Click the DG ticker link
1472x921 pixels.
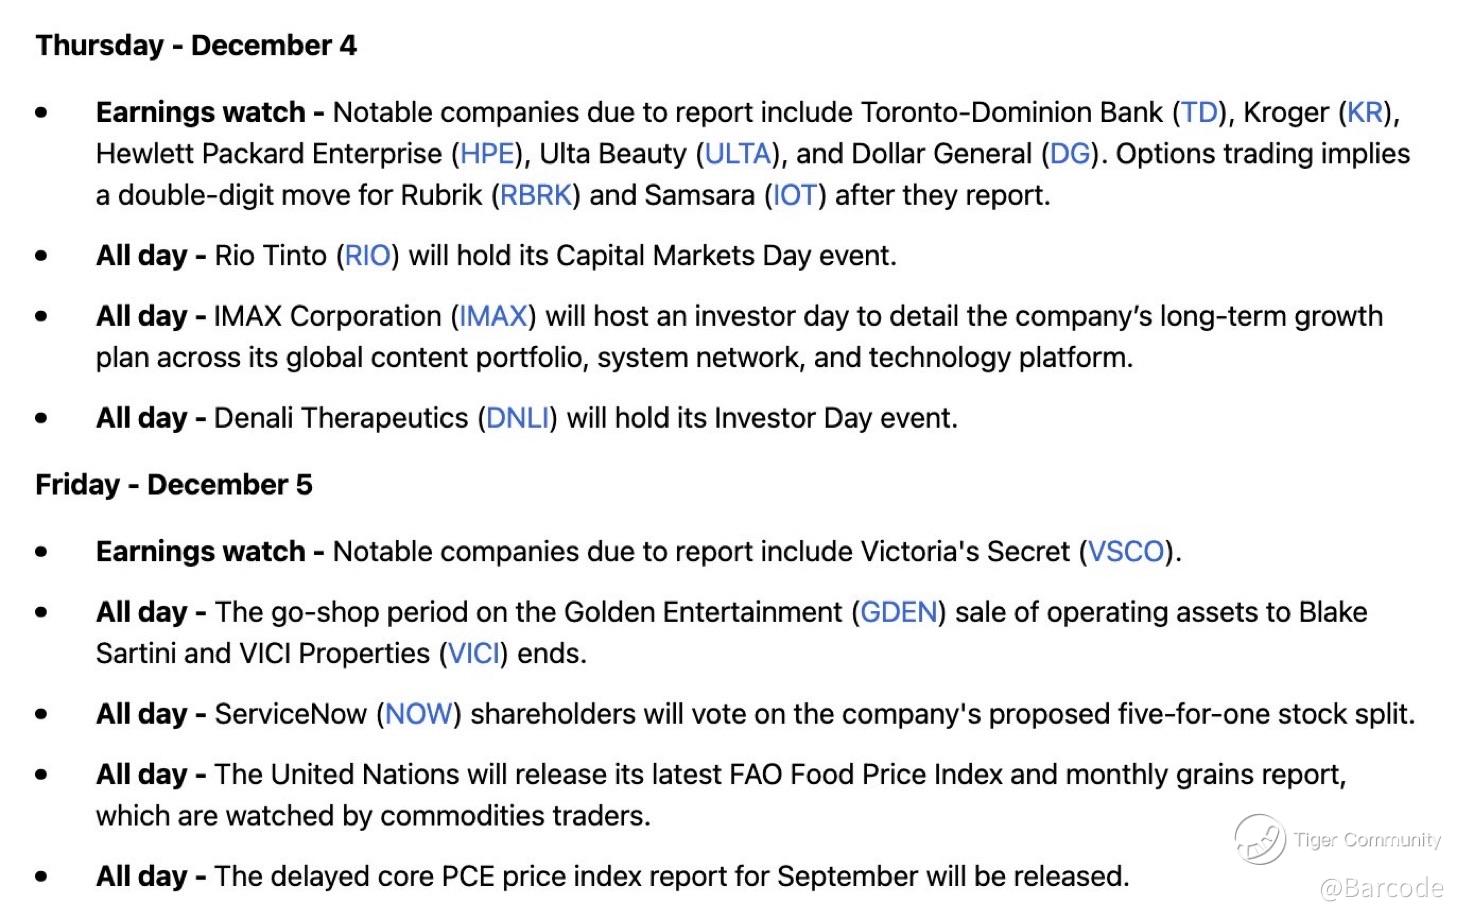coord(1070,154)
